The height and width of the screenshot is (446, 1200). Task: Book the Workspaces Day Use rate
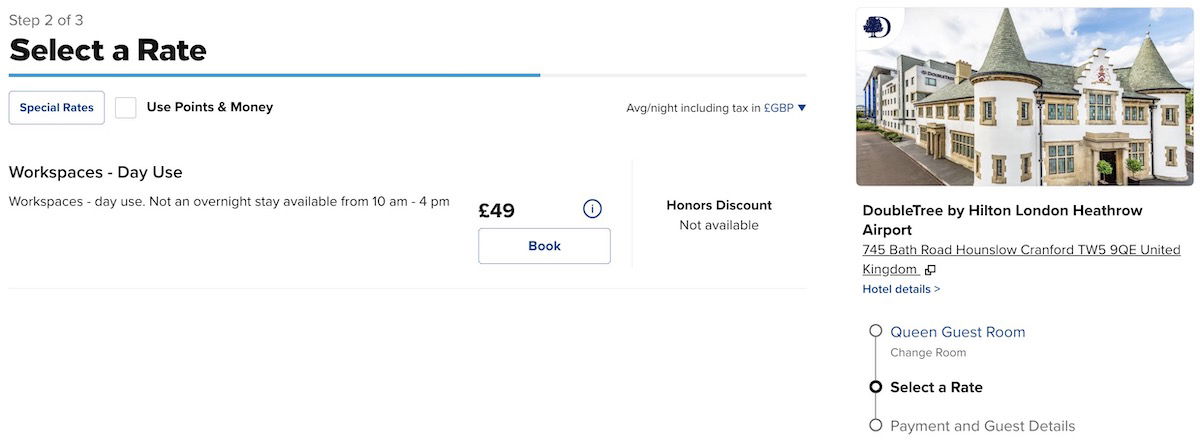[x=544, y=246]
